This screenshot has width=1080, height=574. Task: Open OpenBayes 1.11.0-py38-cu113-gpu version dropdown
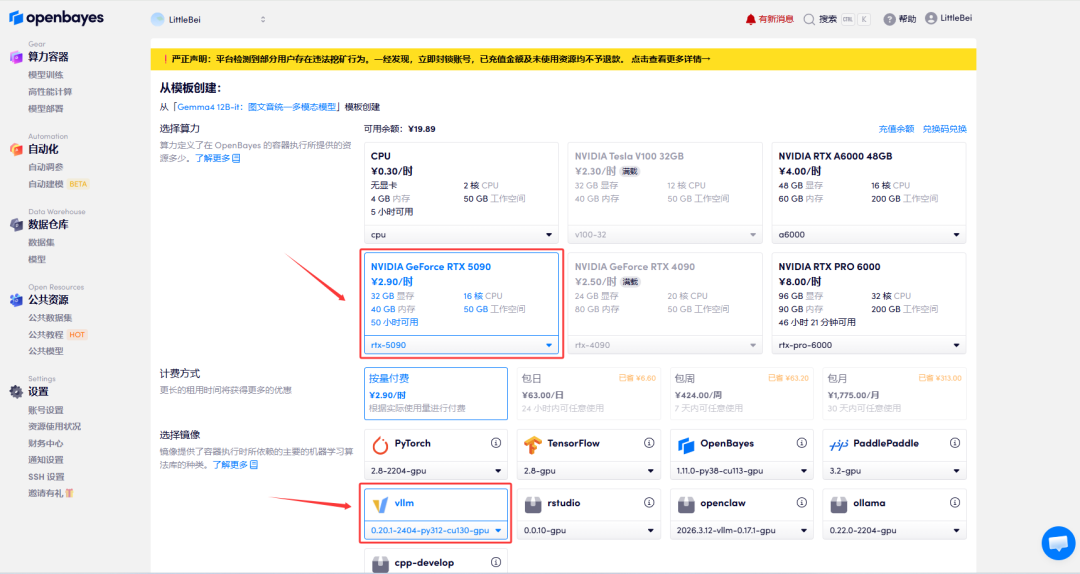click(x=742, y=471)
